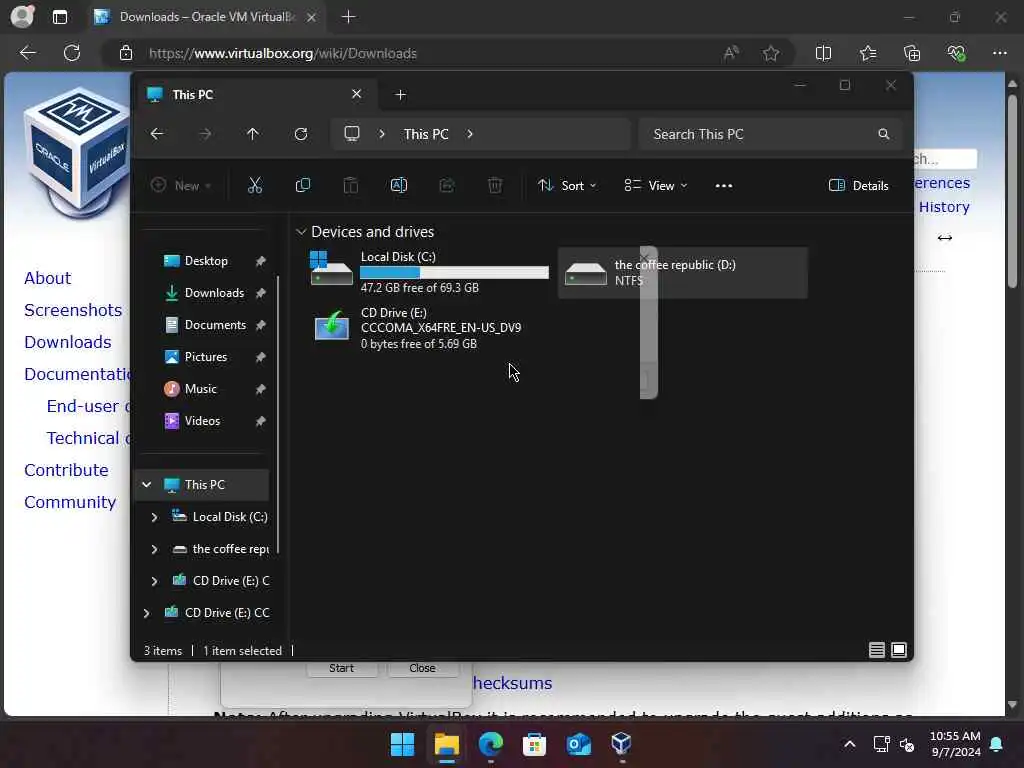Viewport: 1024px width, 768px height.
Task: Add a new File Explorer tab
Action: (x=400, y=95)
